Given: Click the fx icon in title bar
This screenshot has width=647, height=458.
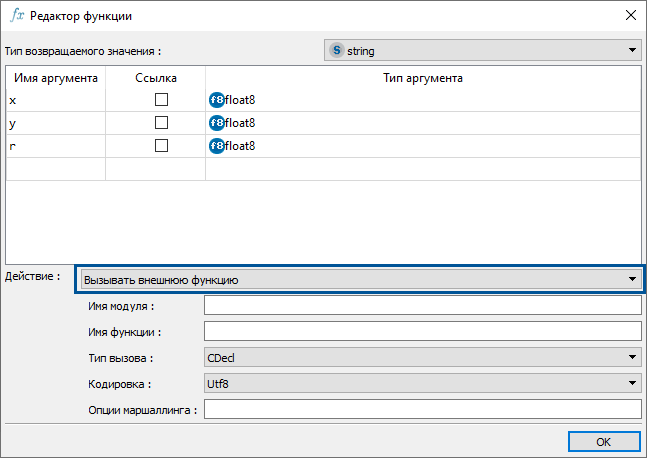Looking at the screenshot, I should click(16, 16).
